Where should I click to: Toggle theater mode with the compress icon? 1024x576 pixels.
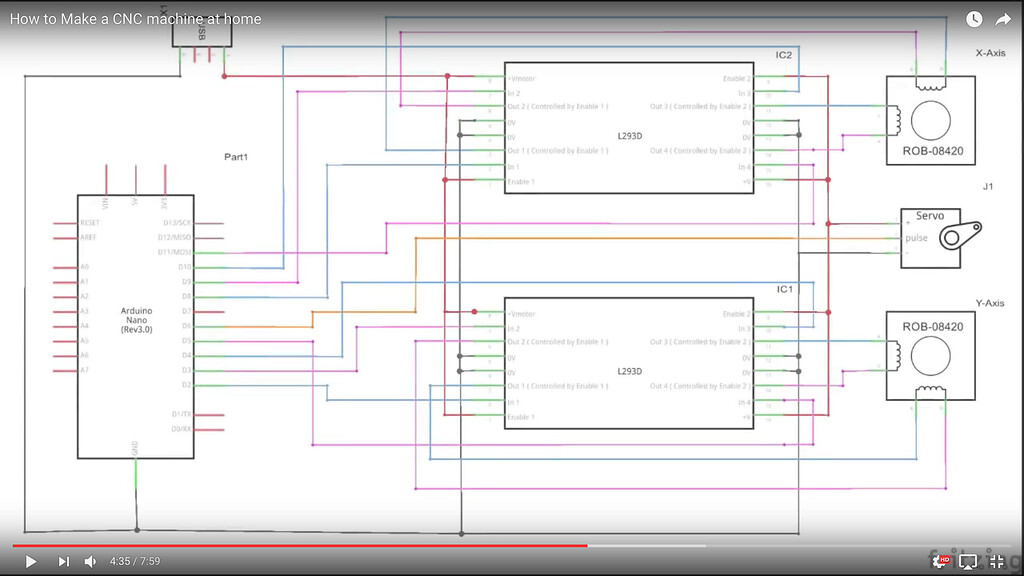point(997,561)
